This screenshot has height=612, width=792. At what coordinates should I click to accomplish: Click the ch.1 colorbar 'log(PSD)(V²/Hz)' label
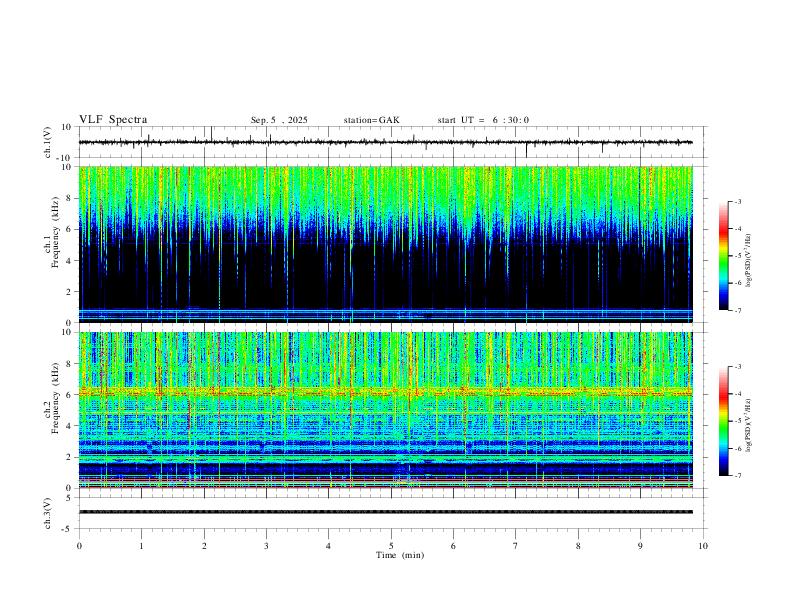[748, 260]
